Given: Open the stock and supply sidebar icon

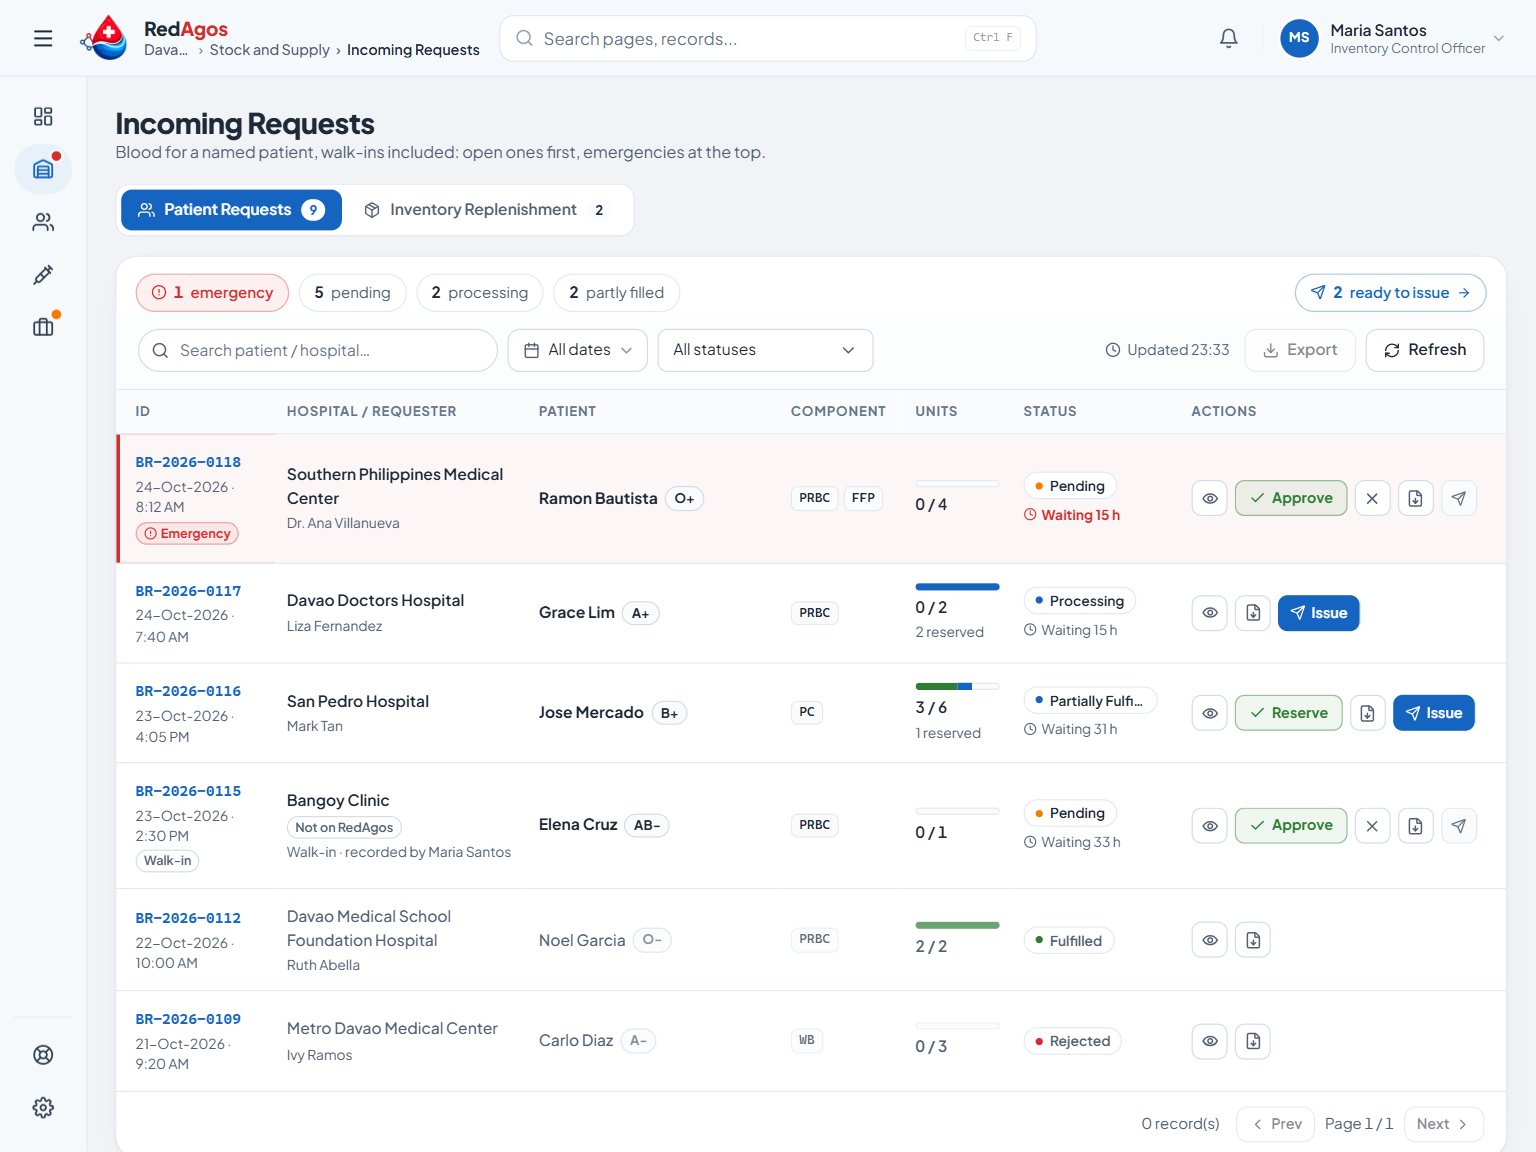Looking at the screenshot, I should 43,169.
